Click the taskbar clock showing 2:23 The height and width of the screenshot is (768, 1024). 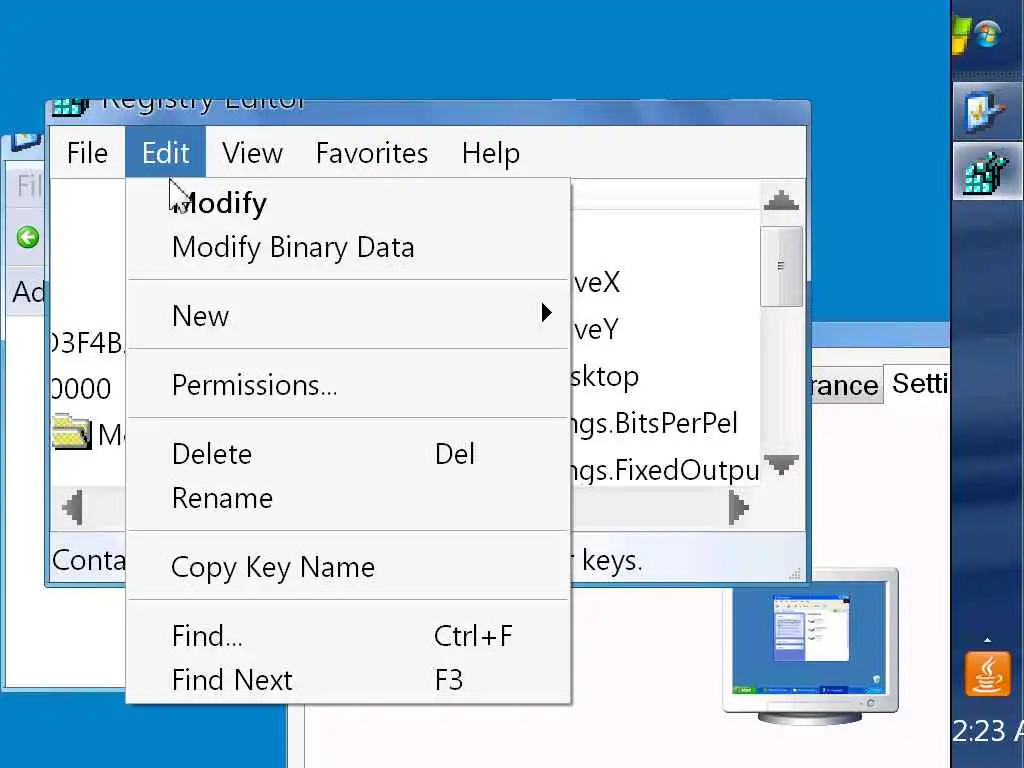click(987, 731)
